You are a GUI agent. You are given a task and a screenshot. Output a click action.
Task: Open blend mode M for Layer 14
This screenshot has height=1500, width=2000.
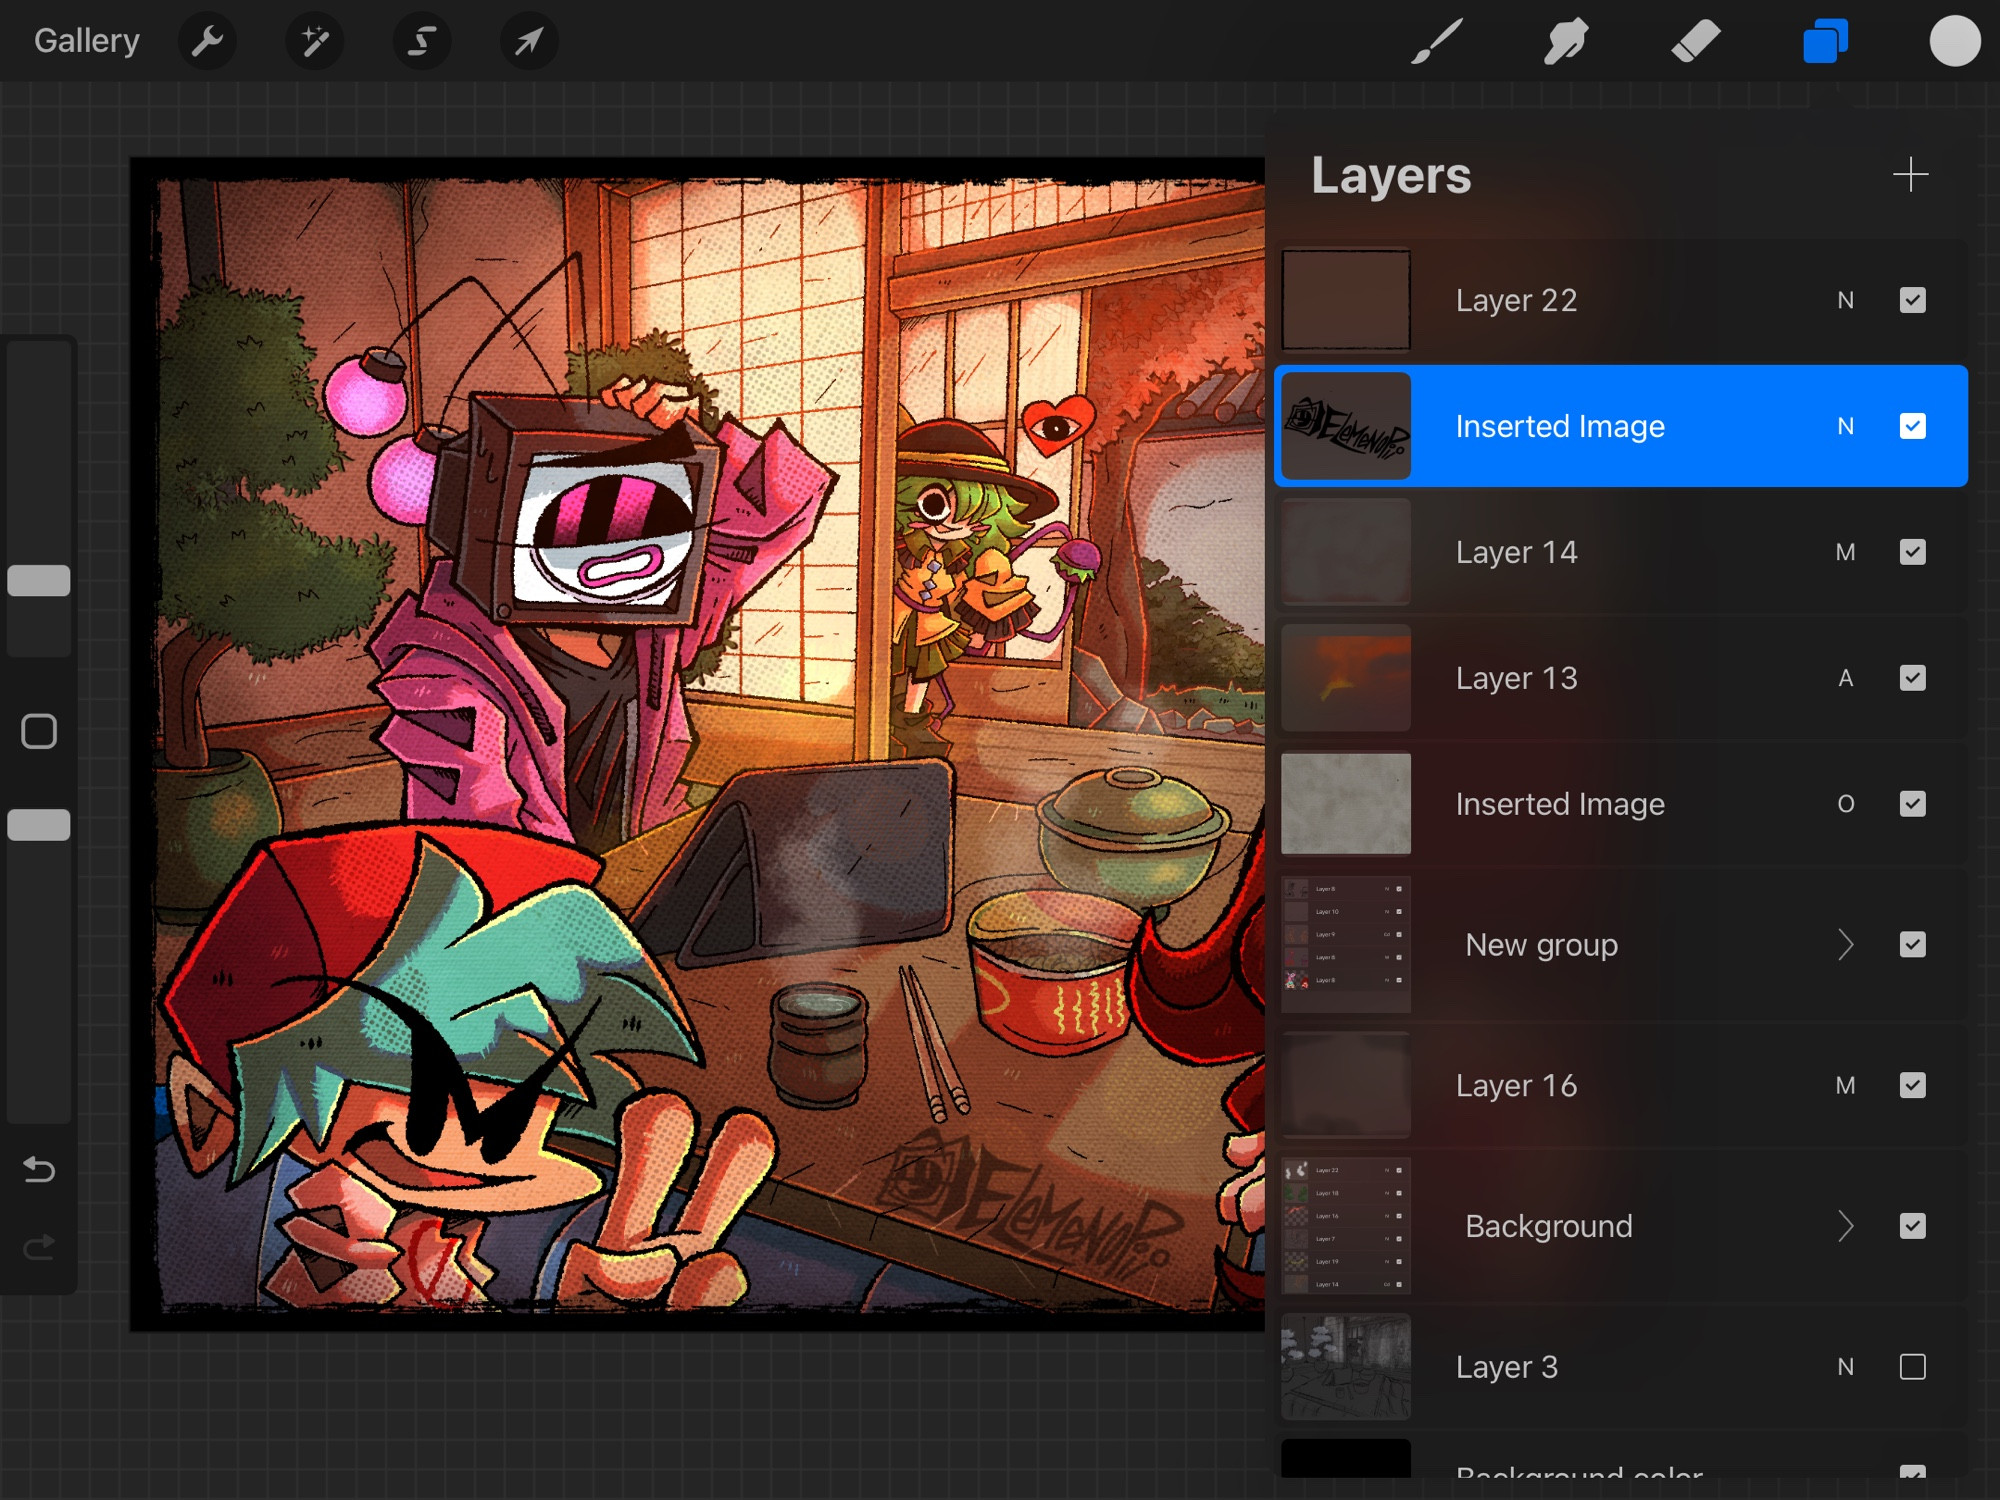1845,552
